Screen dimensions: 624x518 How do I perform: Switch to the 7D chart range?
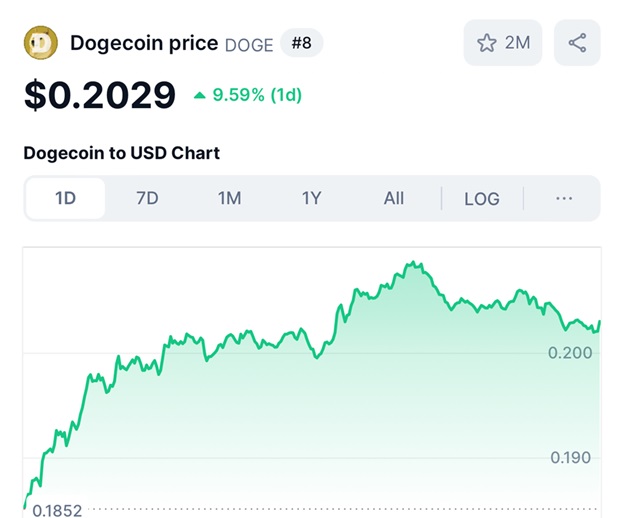(147, 198)
